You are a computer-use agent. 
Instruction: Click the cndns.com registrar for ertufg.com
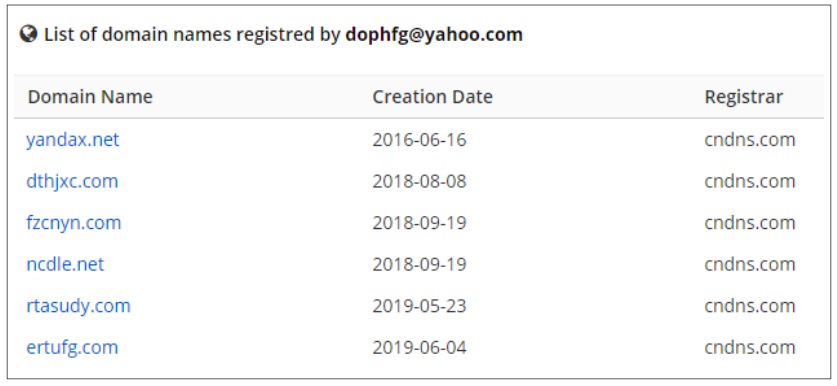pyautogui.click(x=750, y=348)
